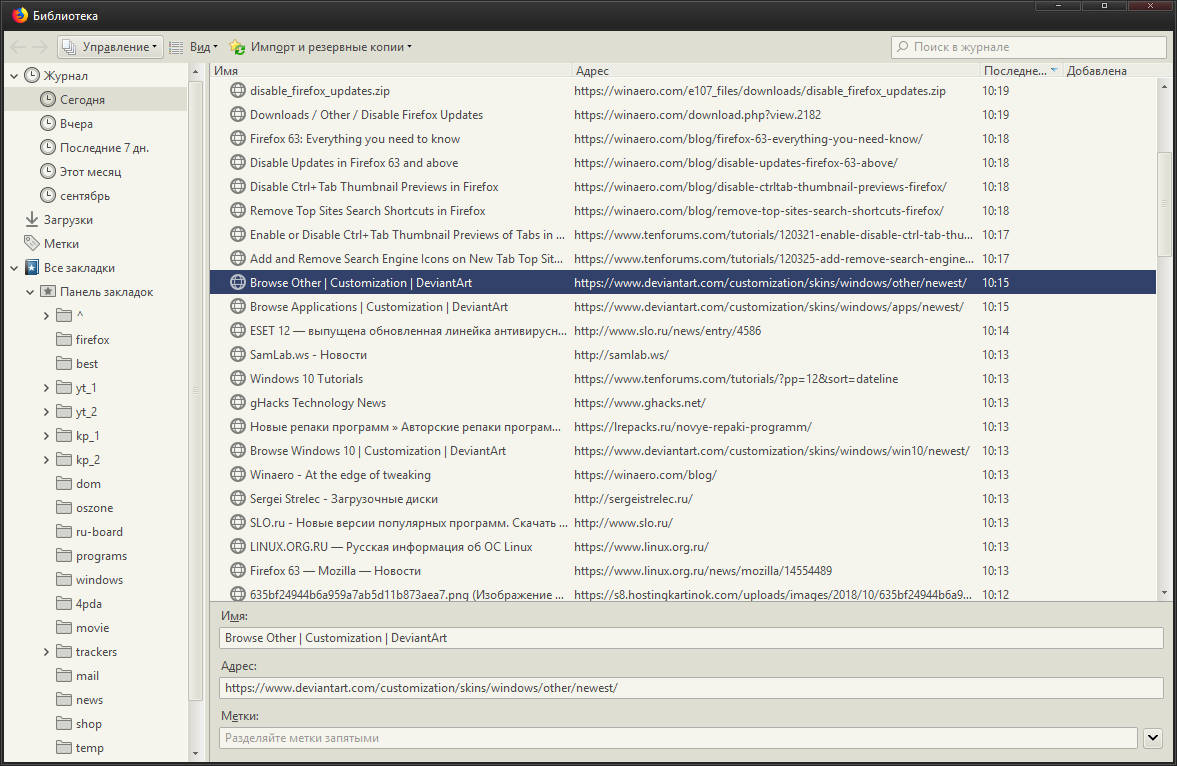The width and height of the screenshot is (1177, 766).
Task: Expand the yt_1 folder
Action: 47,388
